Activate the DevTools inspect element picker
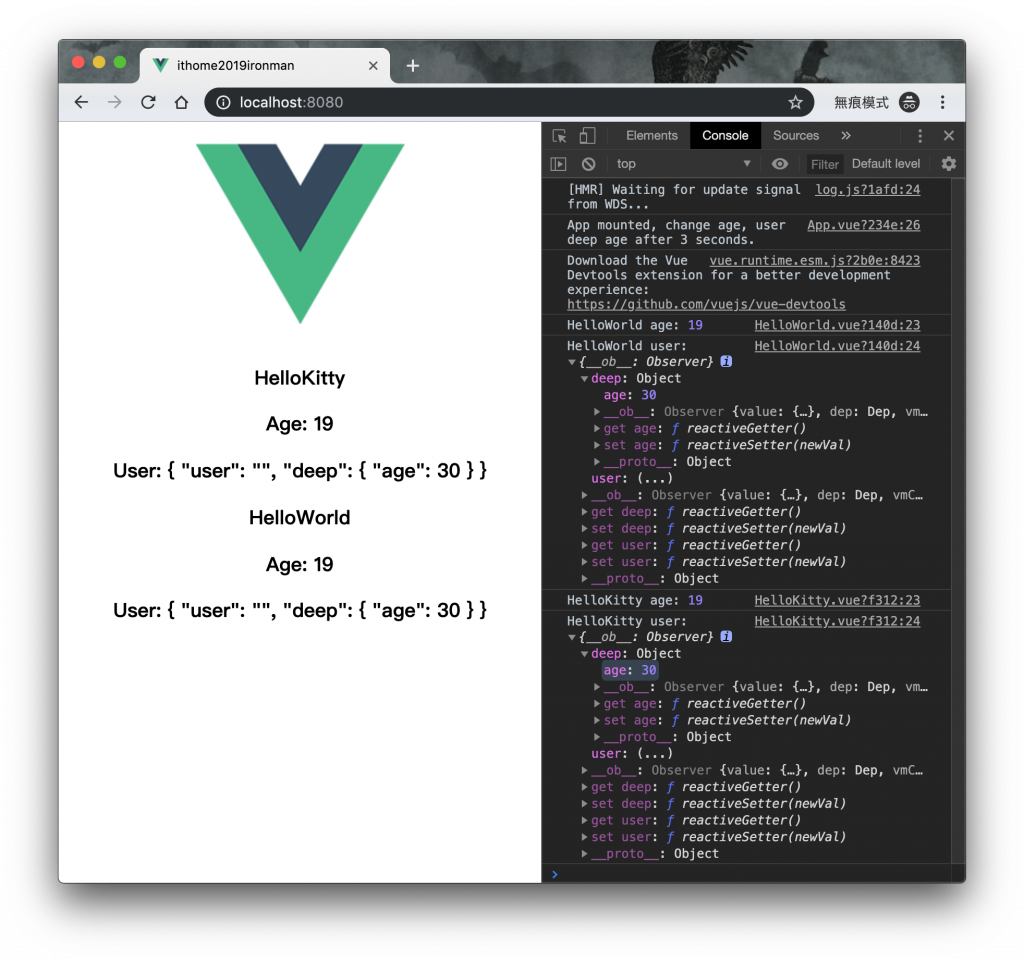This screenshot has height=960, width=1024. tap(559, 136)
